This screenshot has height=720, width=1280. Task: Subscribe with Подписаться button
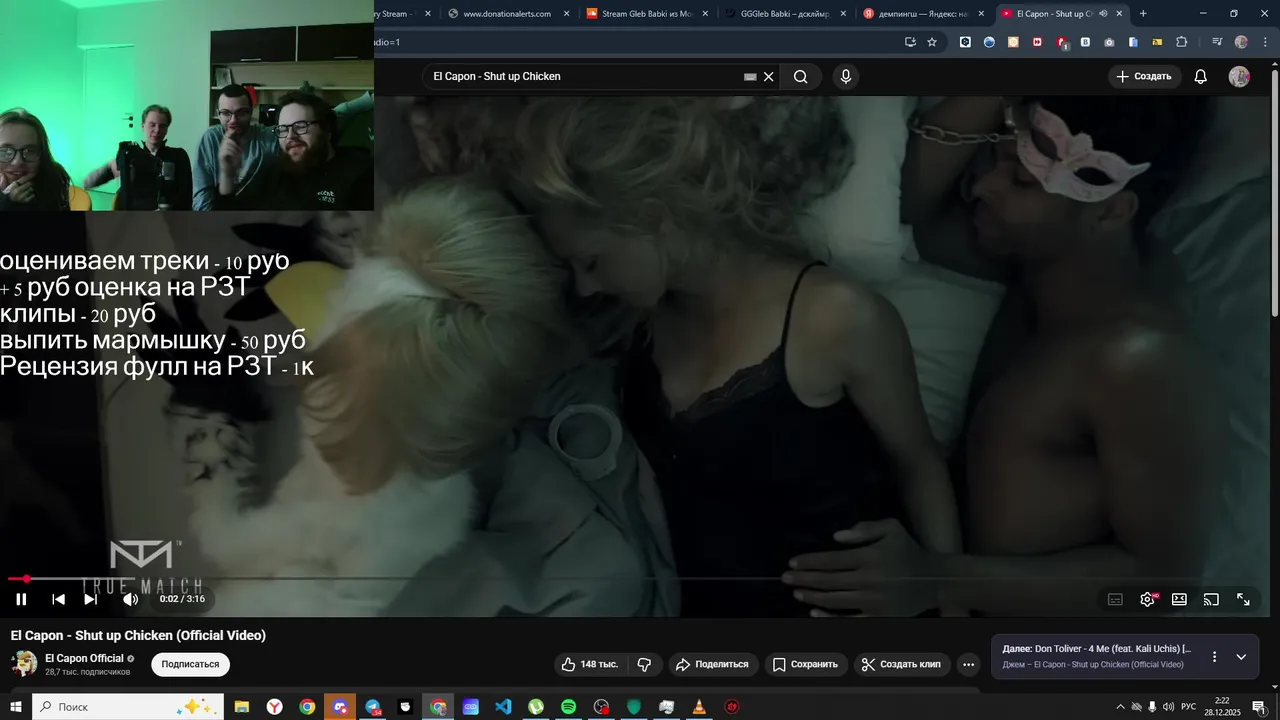coord(190,664)
